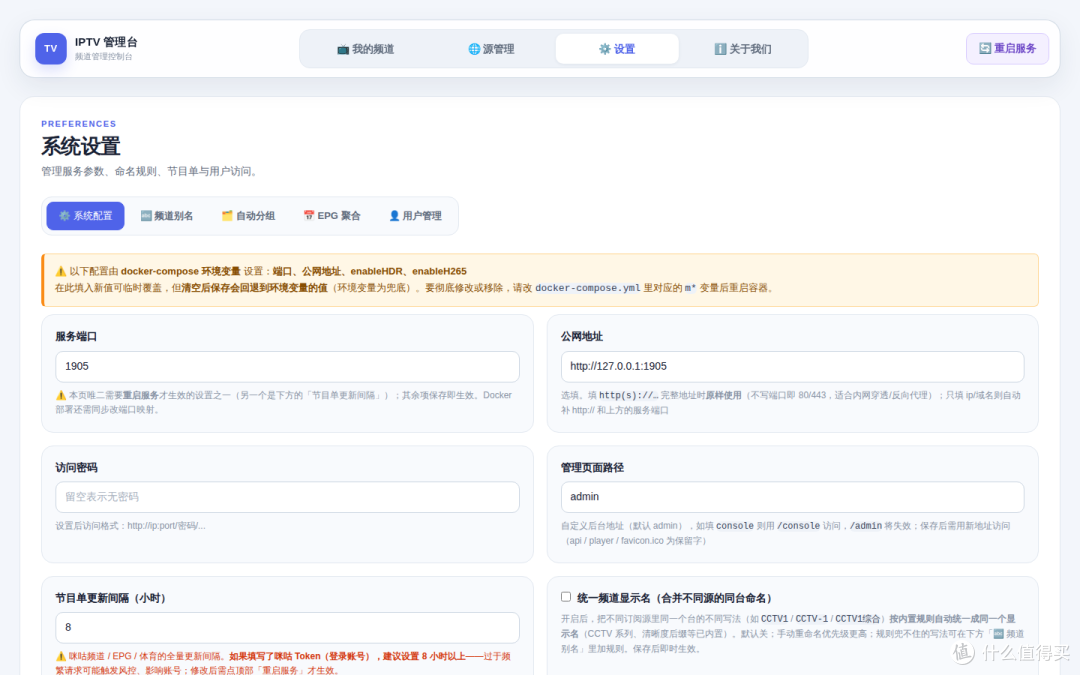Click the IPTV 管理台 title text
The image size is (1080, 675).
pyautogui.click(x=106, y=42)
